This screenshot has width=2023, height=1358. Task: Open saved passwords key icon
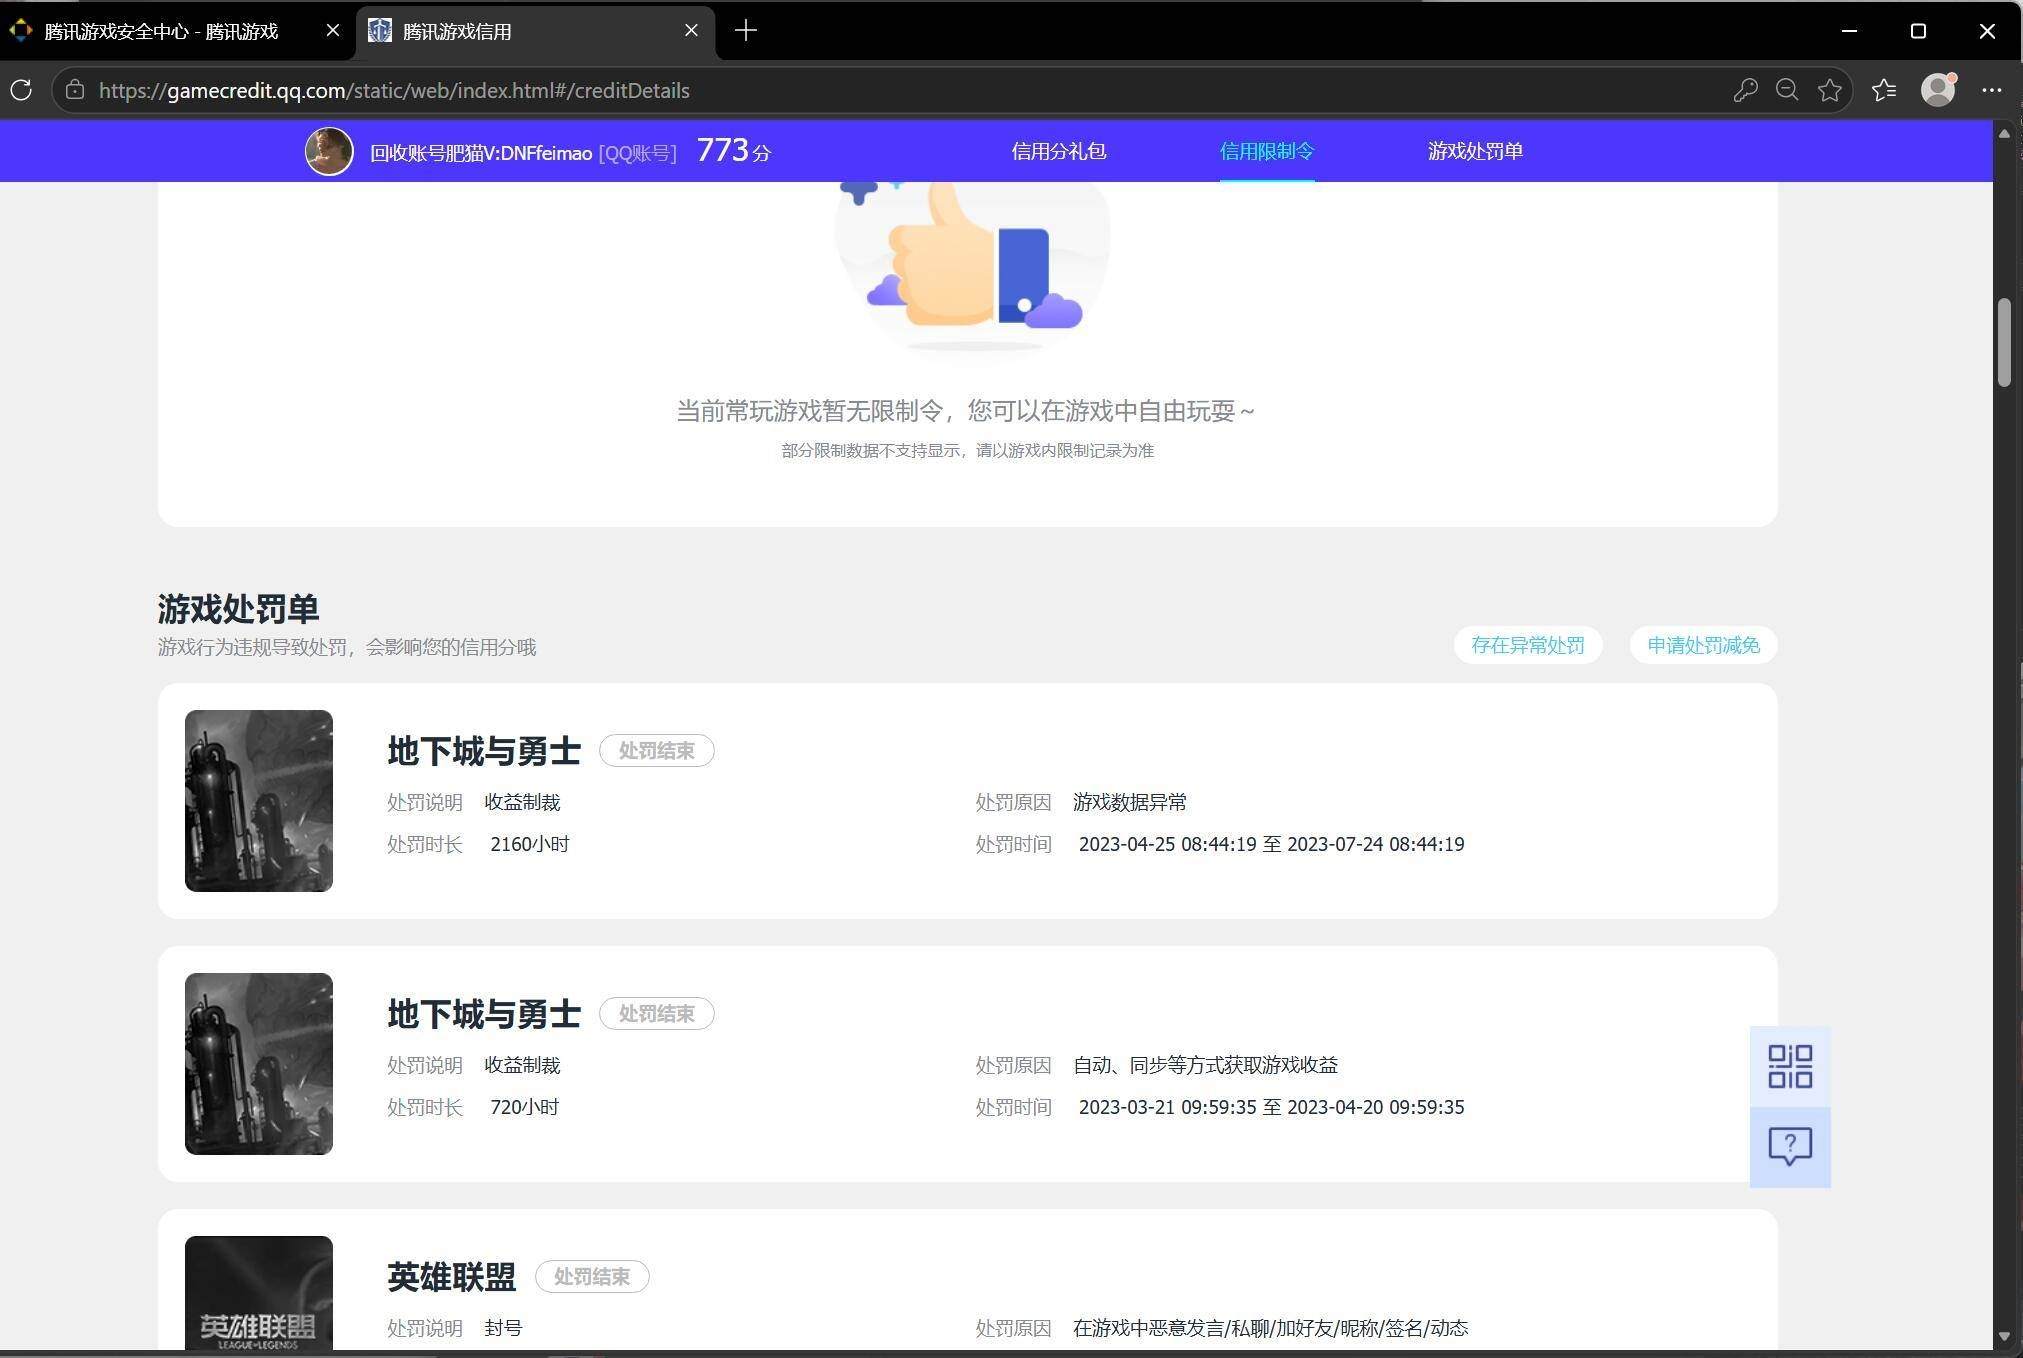[x=1745, y=90]
